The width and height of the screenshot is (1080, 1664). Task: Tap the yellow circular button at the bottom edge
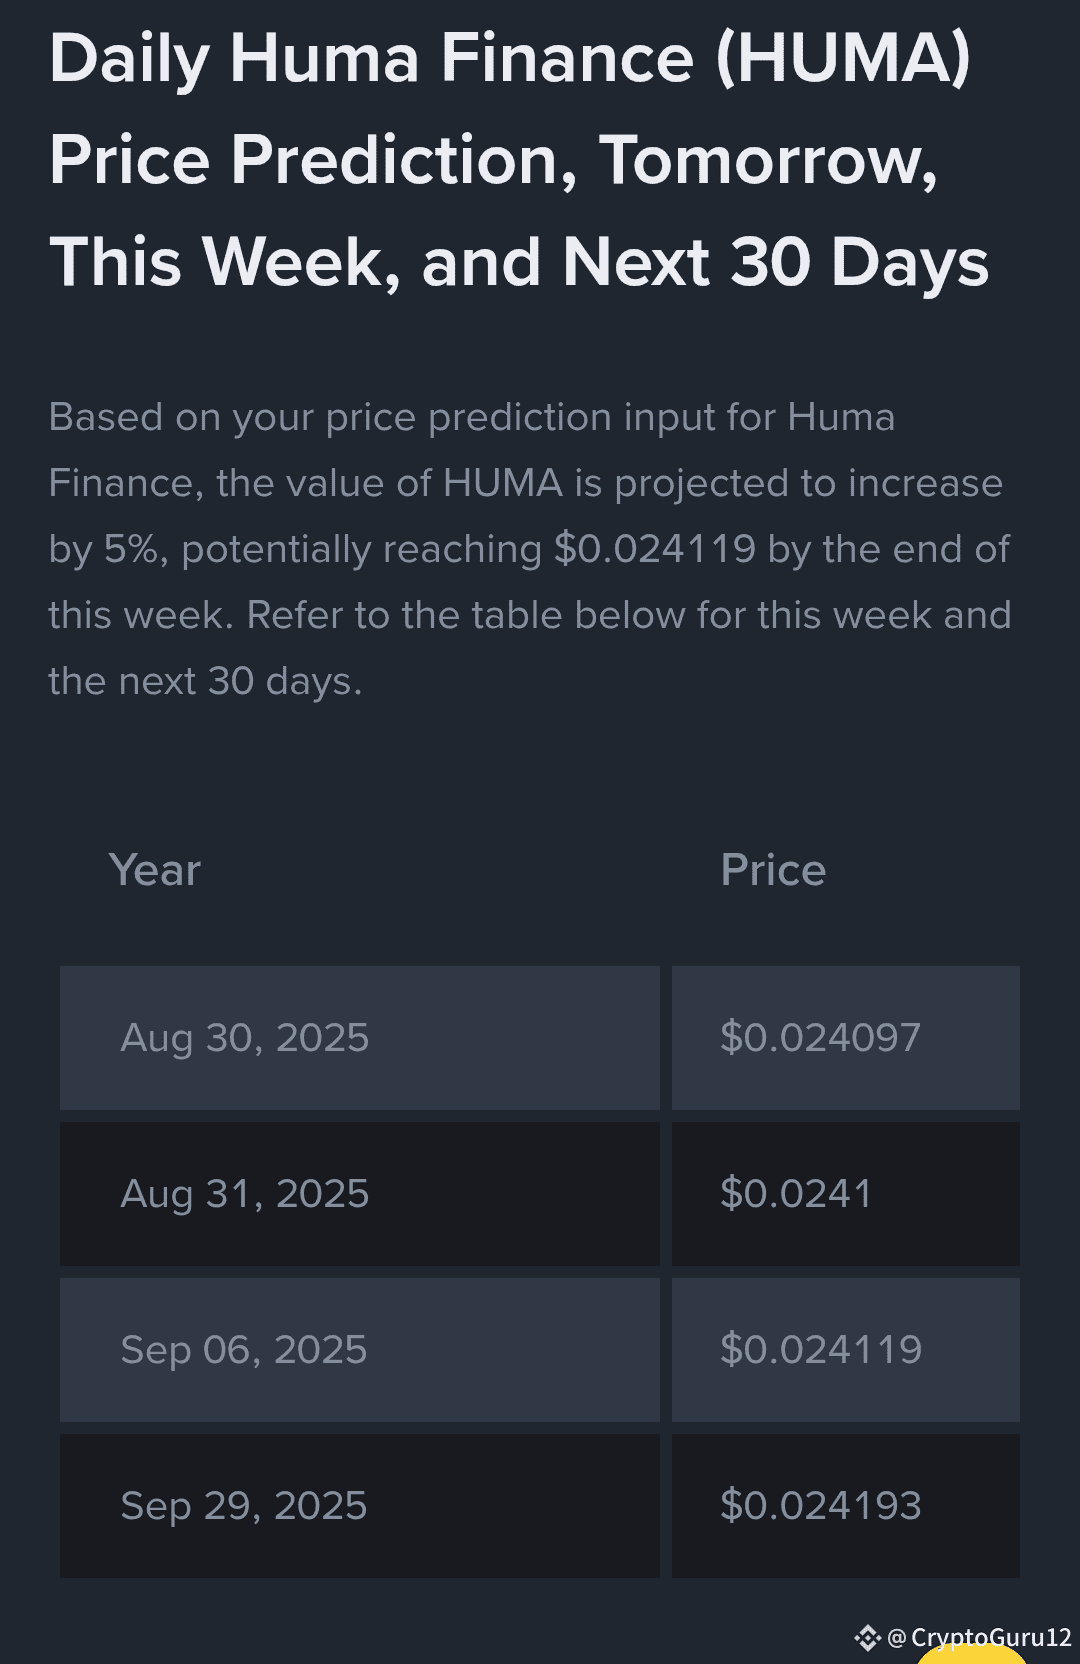972,1654
